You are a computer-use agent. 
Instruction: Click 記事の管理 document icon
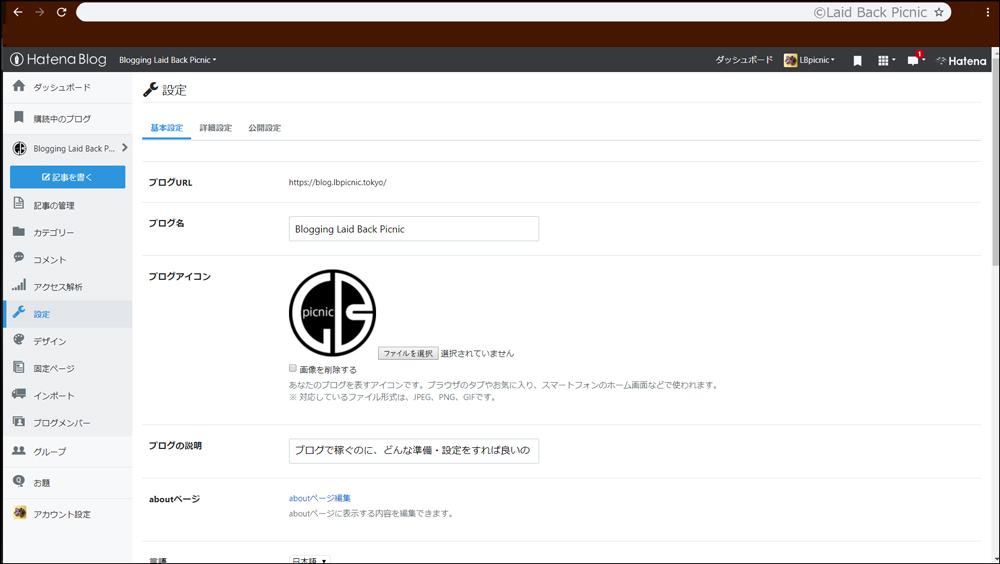pyautogui.click(x=19, y=204)
